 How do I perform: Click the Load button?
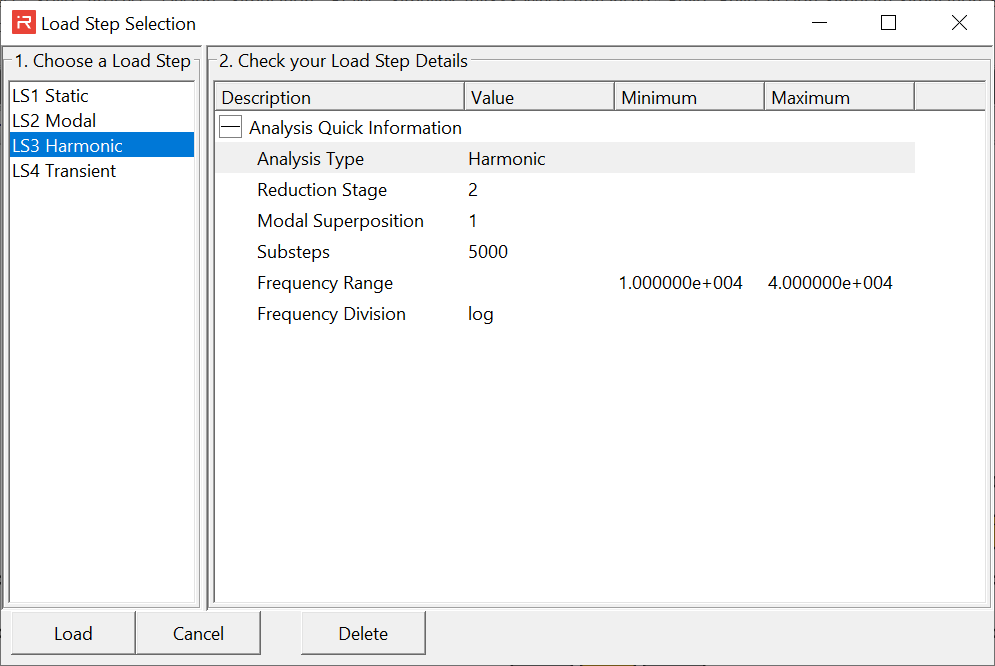pyautogui.click(x=73, y=633)
